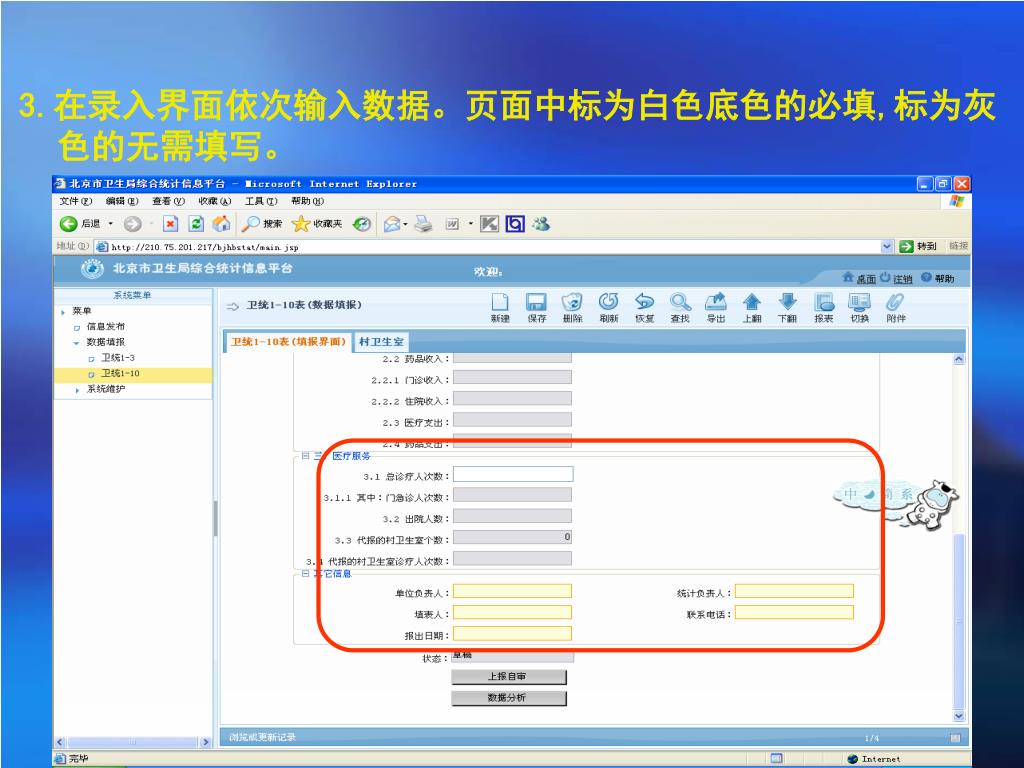The width and height of the screenshot is (1024, 768).
Task: Select the 卫统1-10表(填报界面) tab
Action: (x=288, y=342)
